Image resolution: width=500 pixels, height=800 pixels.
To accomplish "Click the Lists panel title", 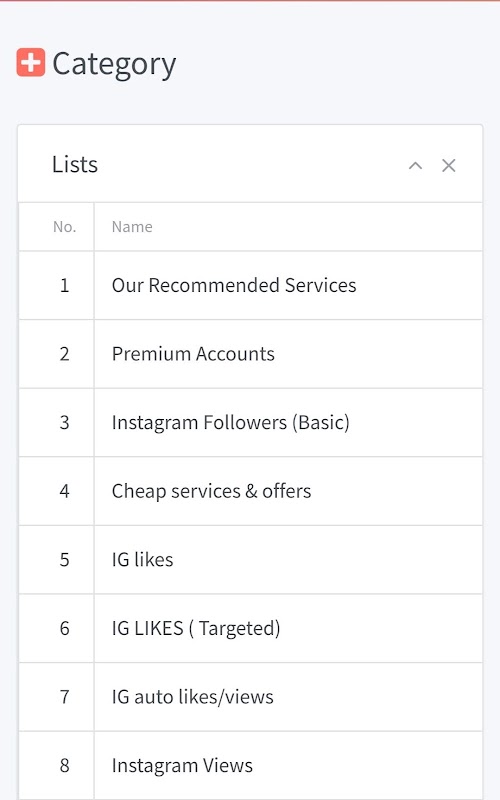I will coord(75,164).
